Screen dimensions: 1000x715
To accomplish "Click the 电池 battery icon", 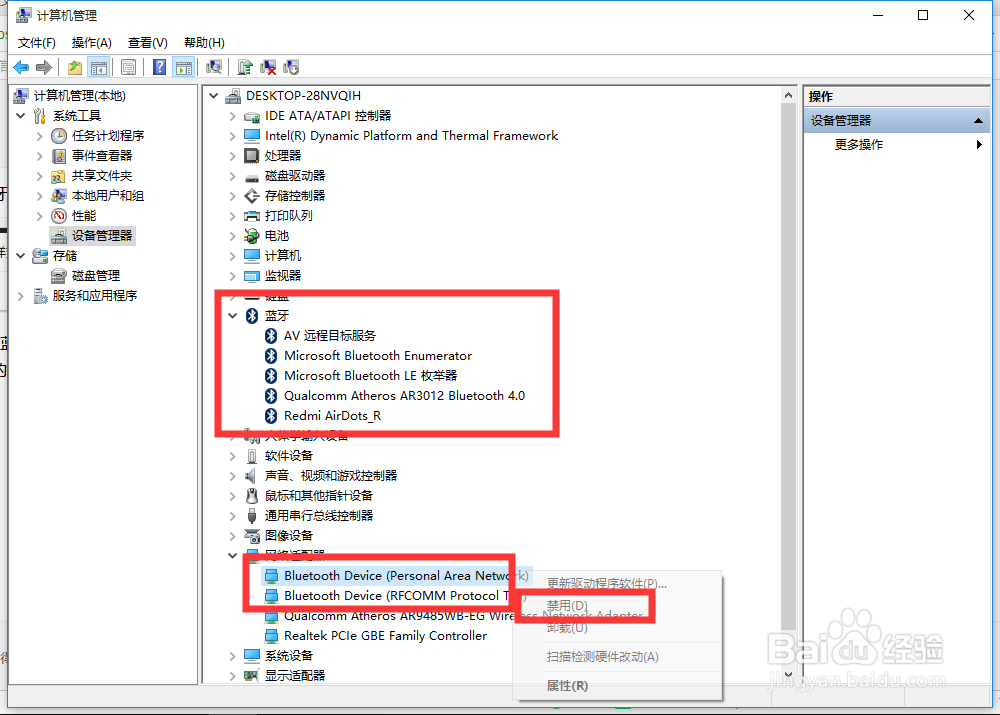I will tap(252, 236).
